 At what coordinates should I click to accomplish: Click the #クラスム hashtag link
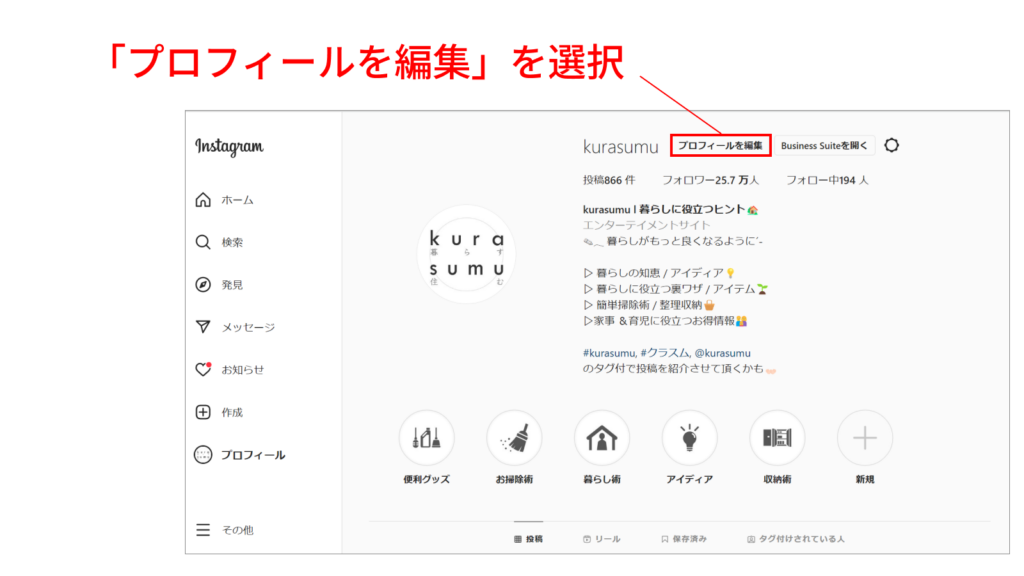pos(665,353)
